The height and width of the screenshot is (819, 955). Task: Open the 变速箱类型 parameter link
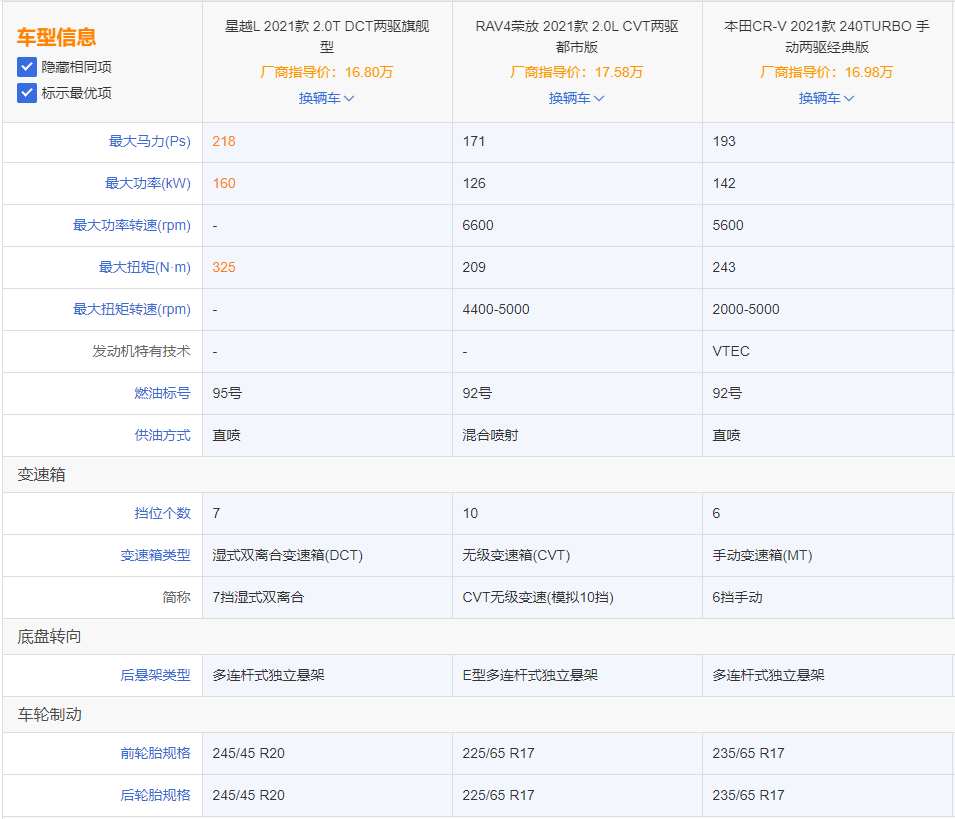tap(155, 555)
